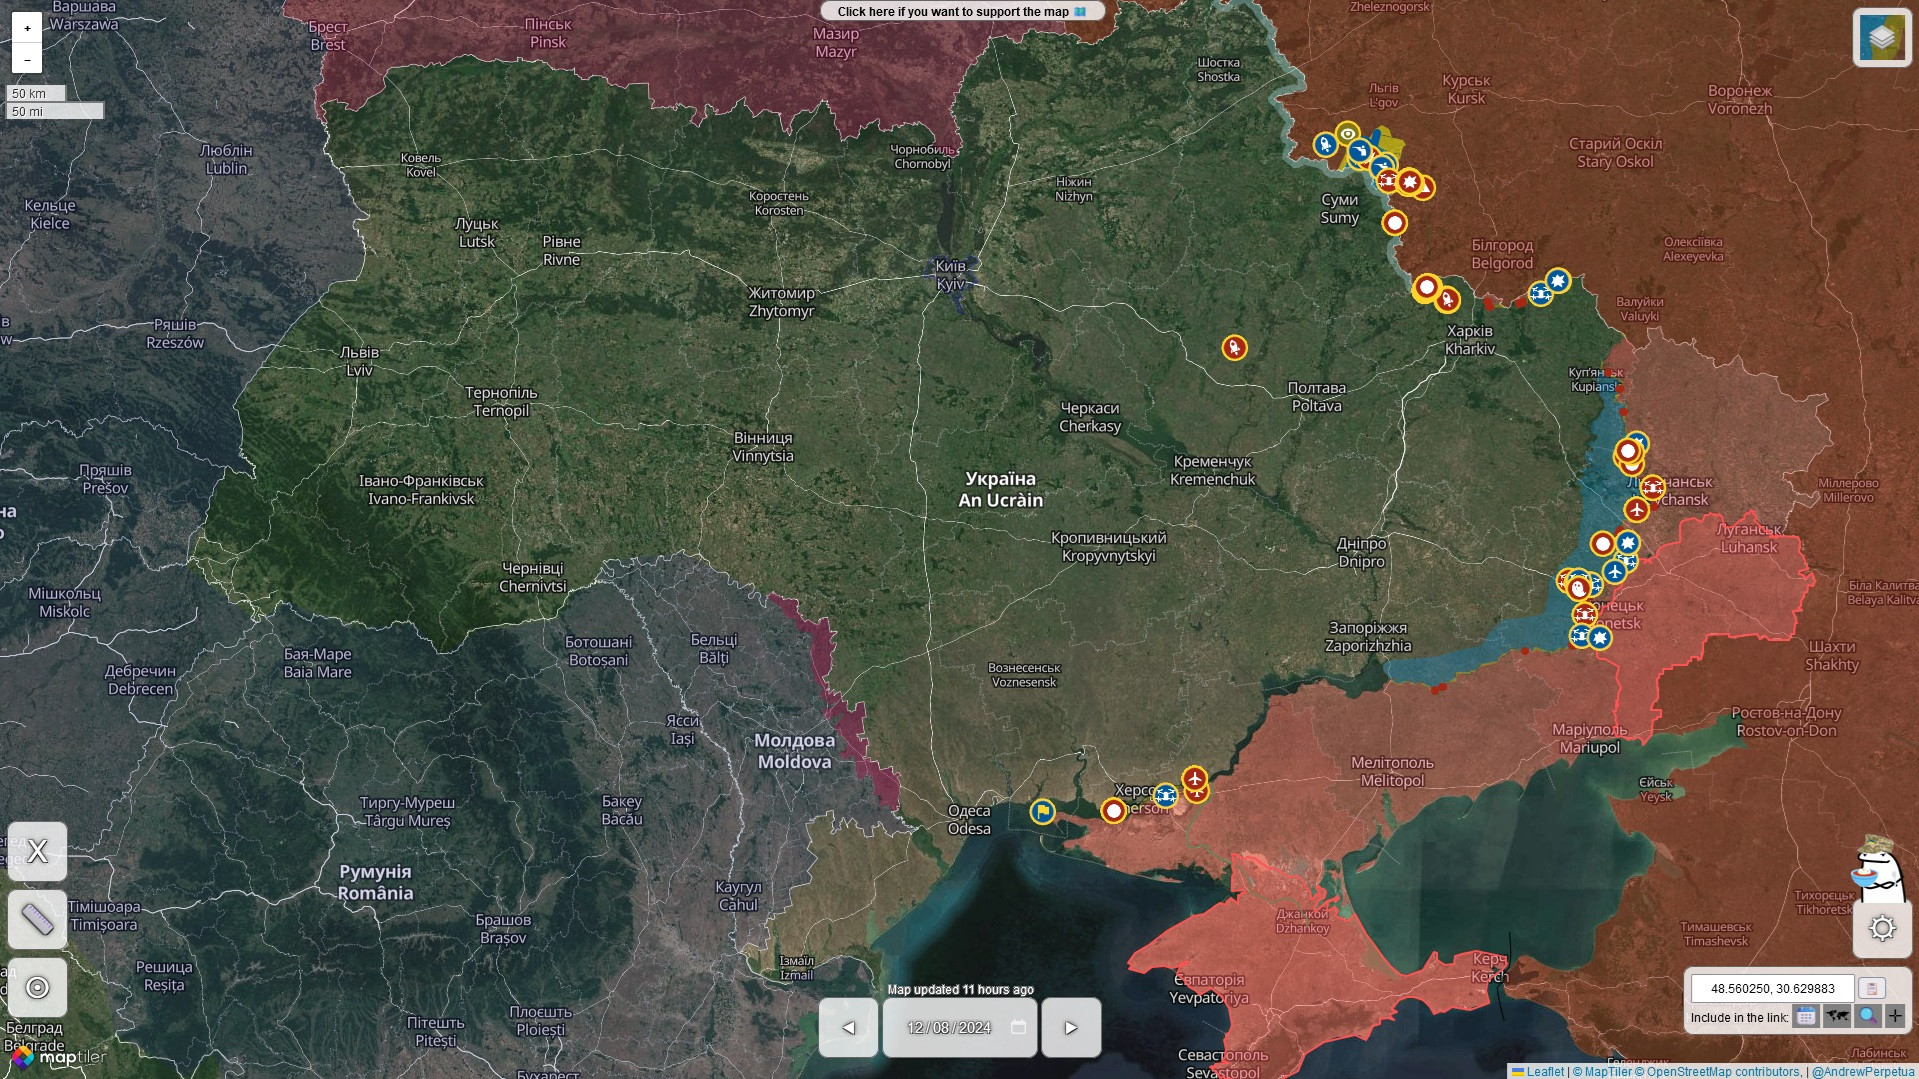Copy coordinates with the clipboard button
1919x1079 pixels.
pos(1871,988)
